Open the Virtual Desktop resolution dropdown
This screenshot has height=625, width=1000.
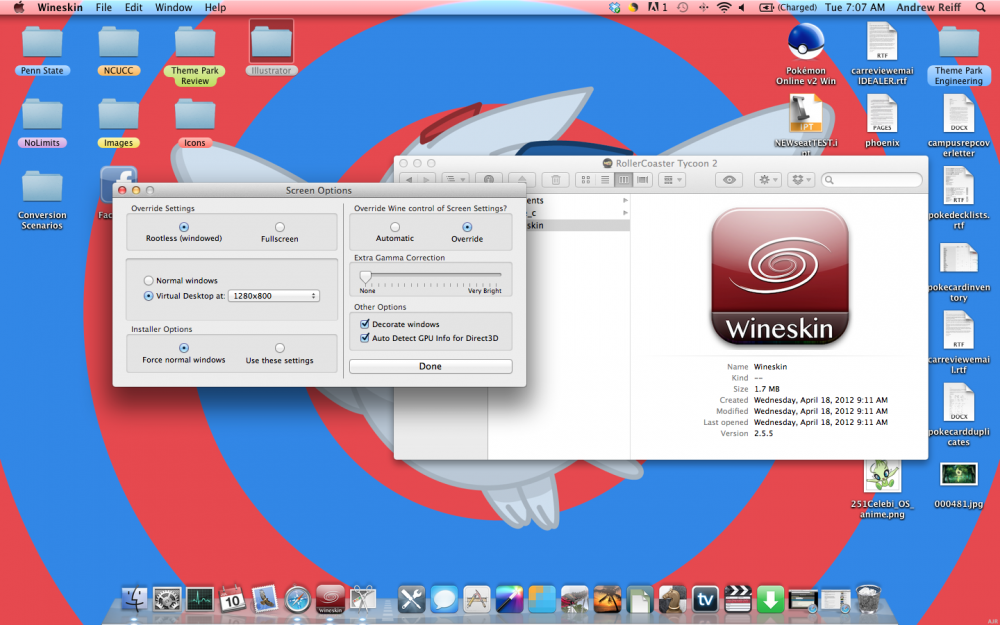point(274,296)
